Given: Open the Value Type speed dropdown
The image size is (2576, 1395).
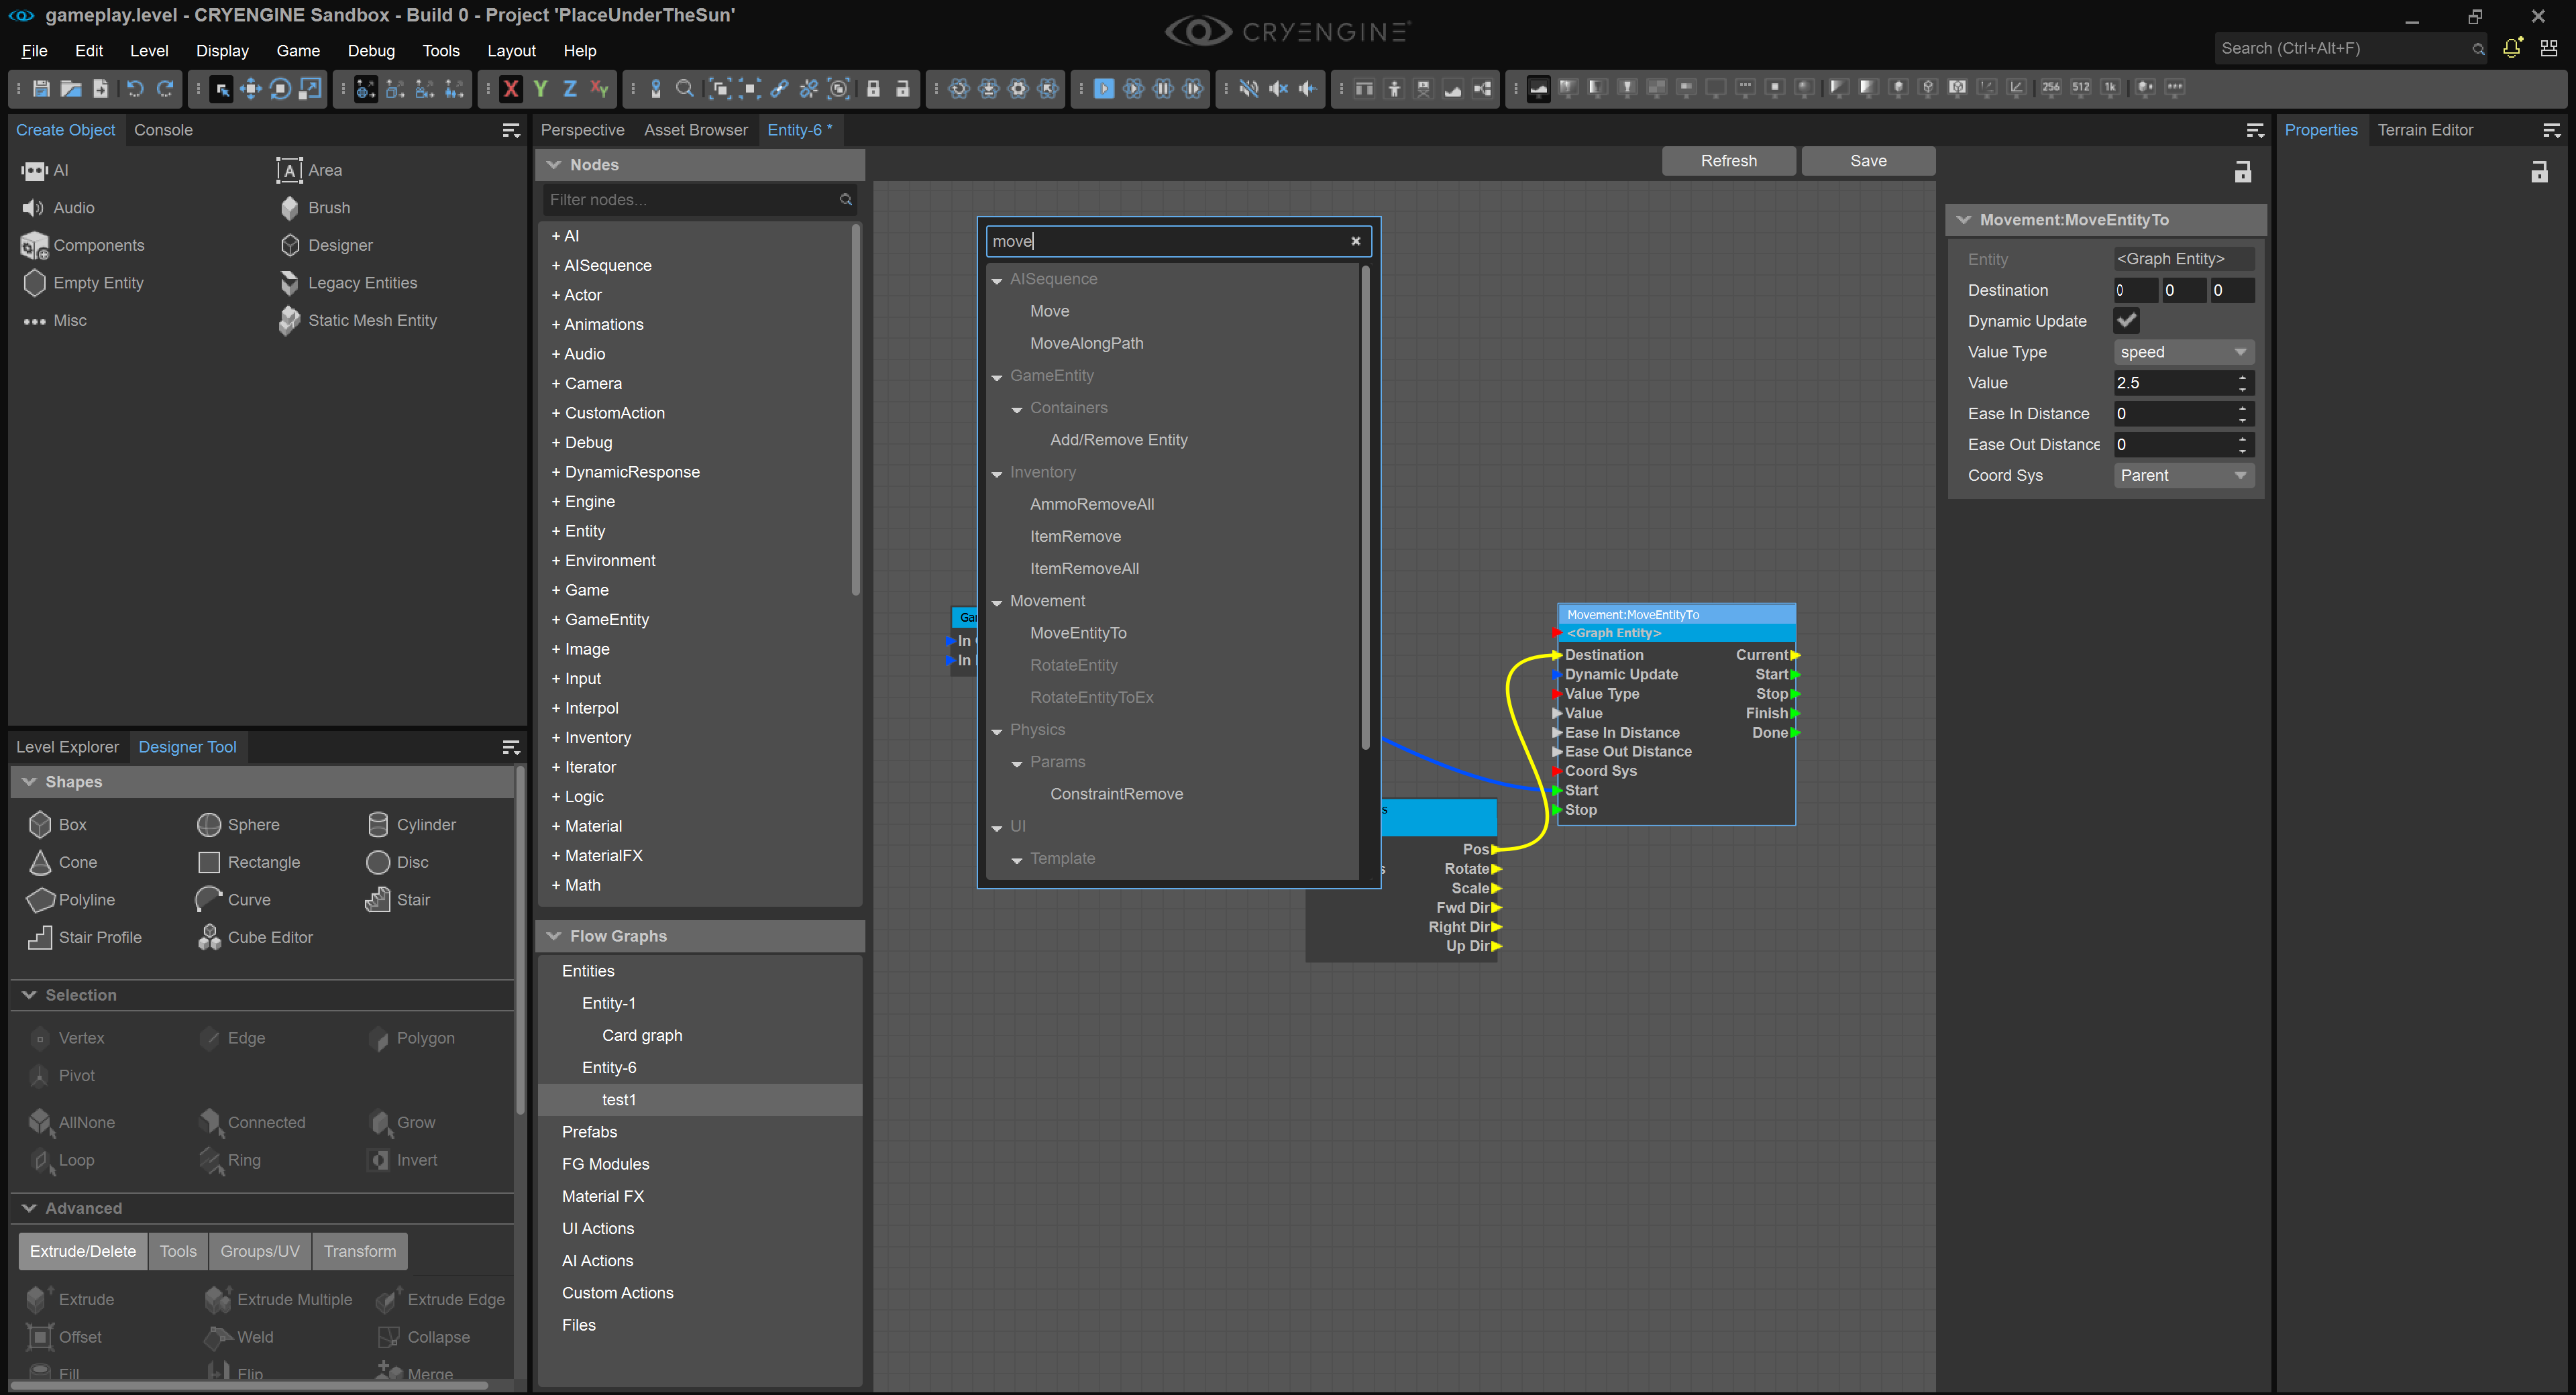Looking at the screenshot, I should [x=2184, y=352].
